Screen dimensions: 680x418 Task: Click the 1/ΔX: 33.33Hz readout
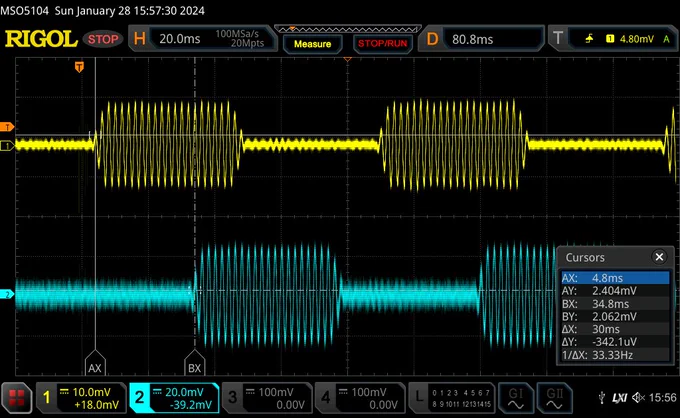[x=615, y=355]
